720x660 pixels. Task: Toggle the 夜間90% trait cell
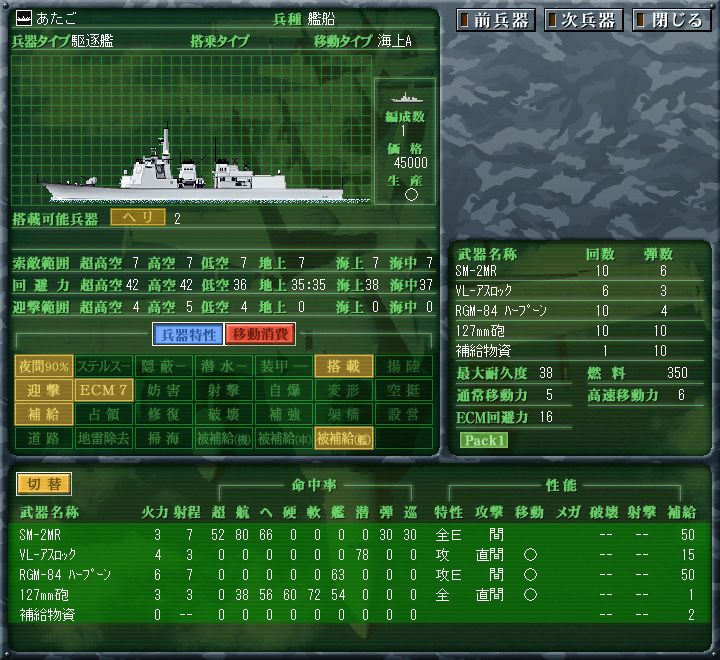coord(44,367)
